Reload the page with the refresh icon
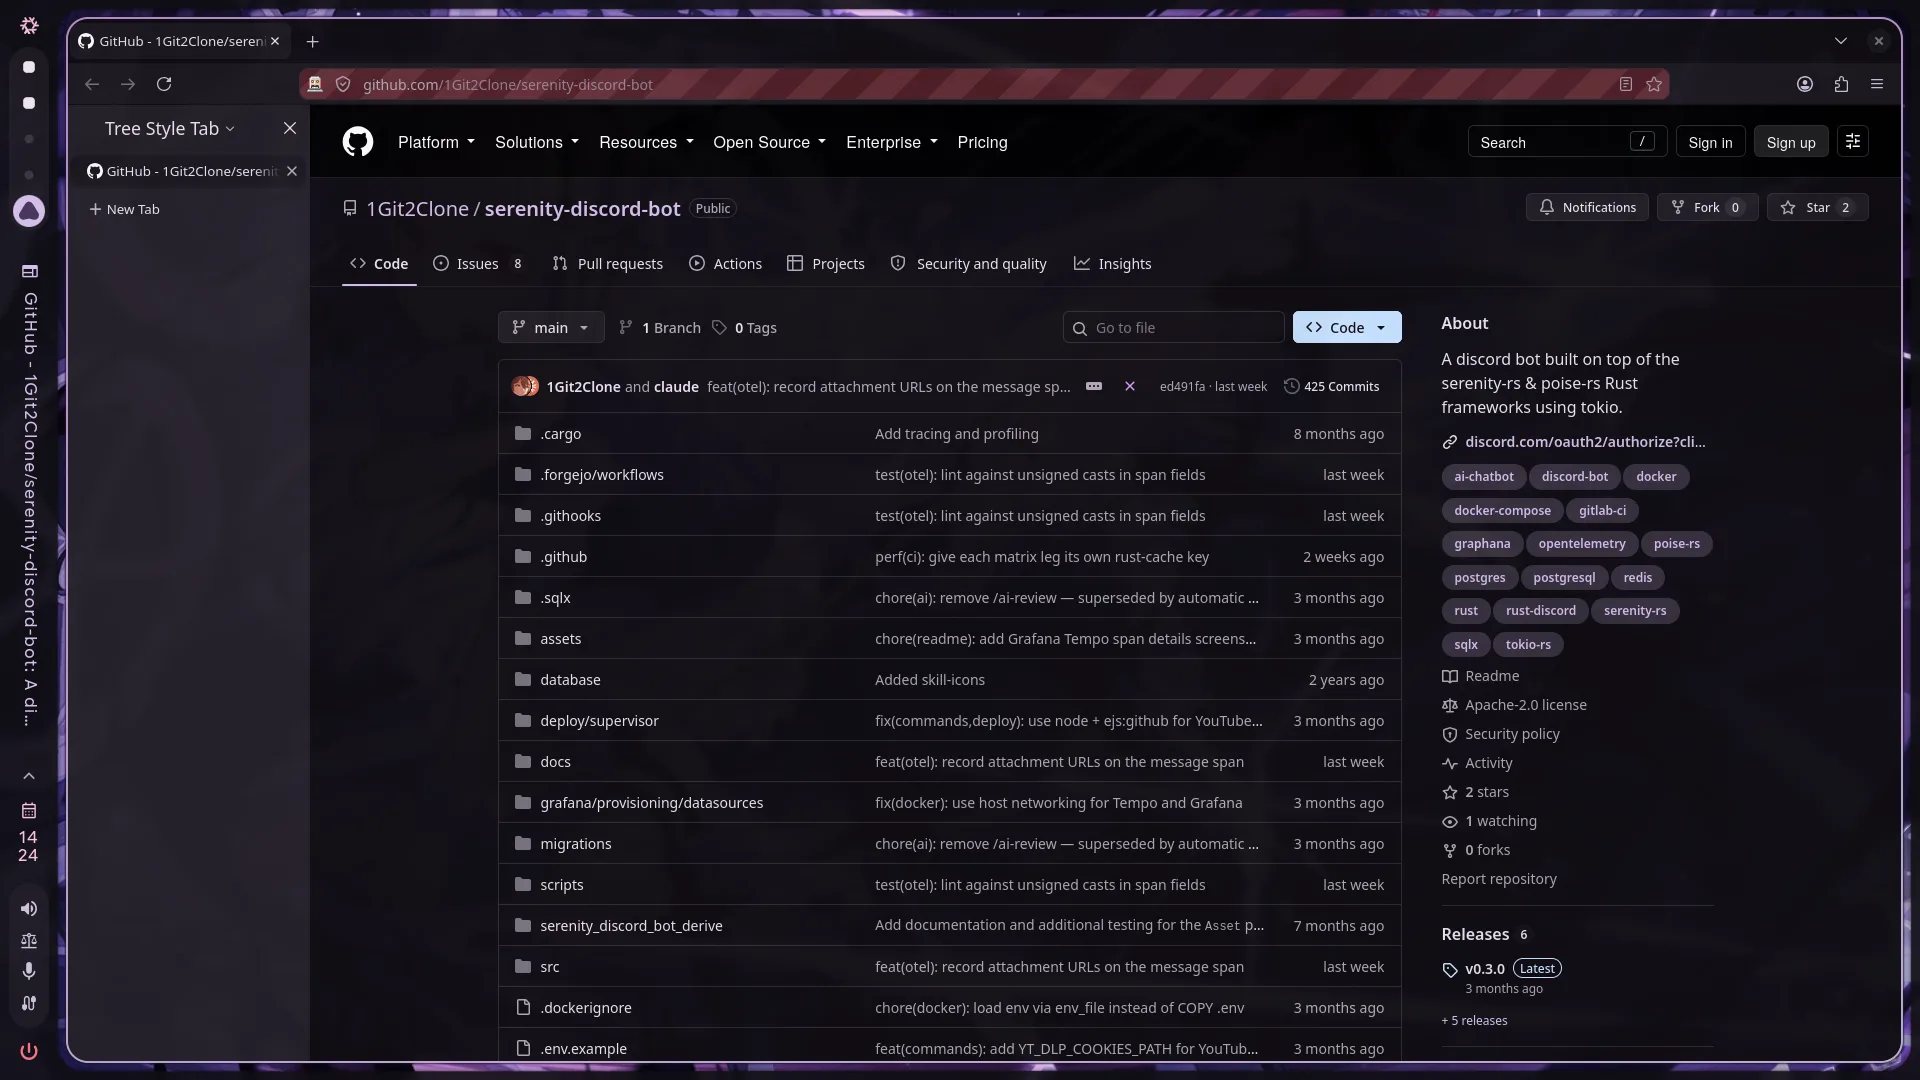1920x1080 pixels. pyautogui.click(x=164, y=84)
